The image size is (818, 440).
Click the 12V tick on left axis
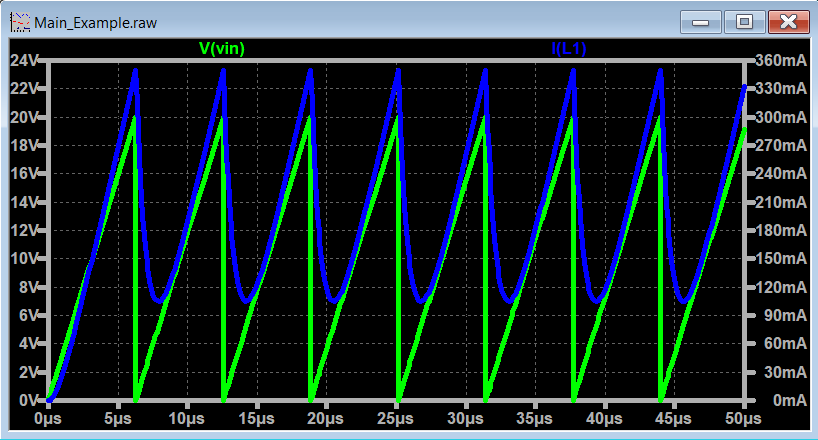click(24, 230)
